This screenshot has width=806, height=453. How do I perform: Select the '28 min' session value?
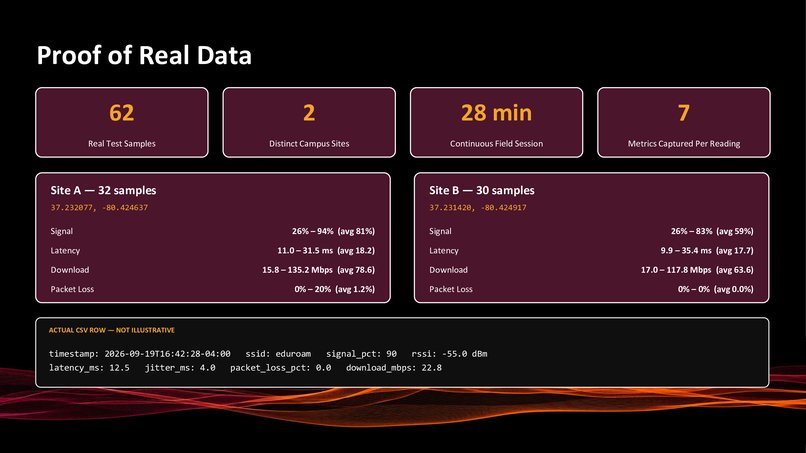[497, 113]
